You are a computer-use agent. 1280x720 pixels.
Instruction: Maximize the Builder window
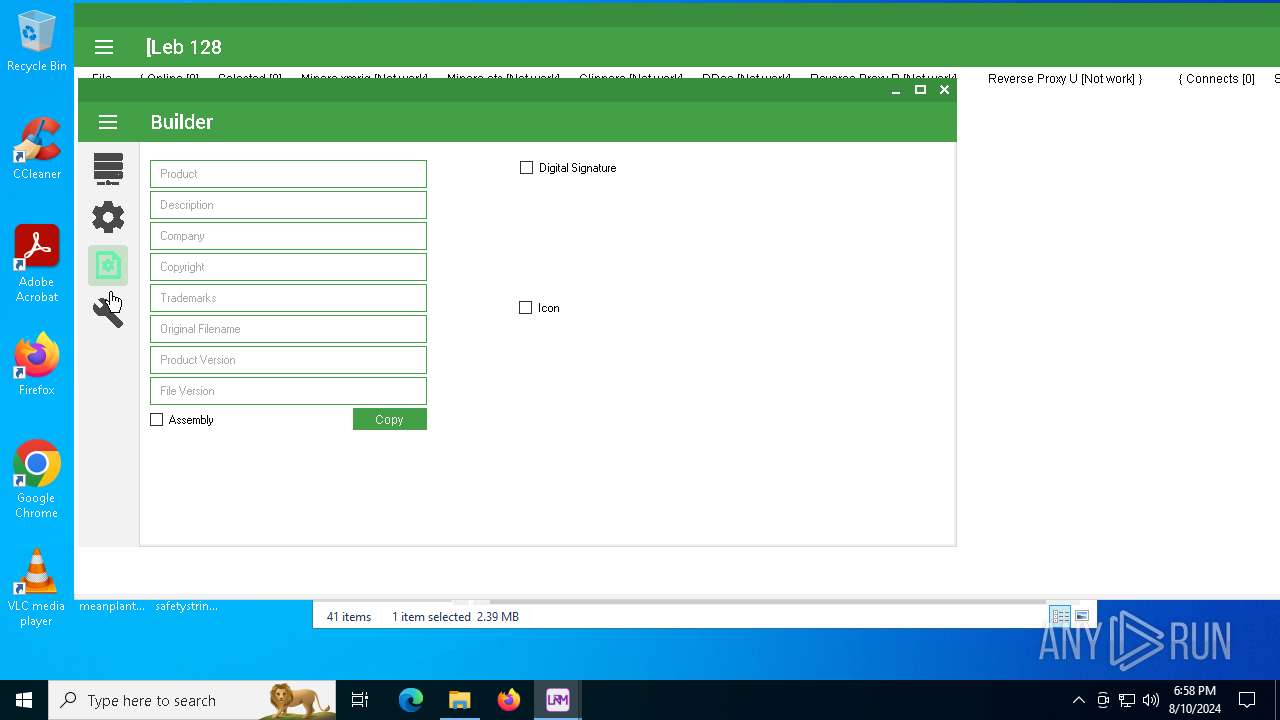coord(920,90)
